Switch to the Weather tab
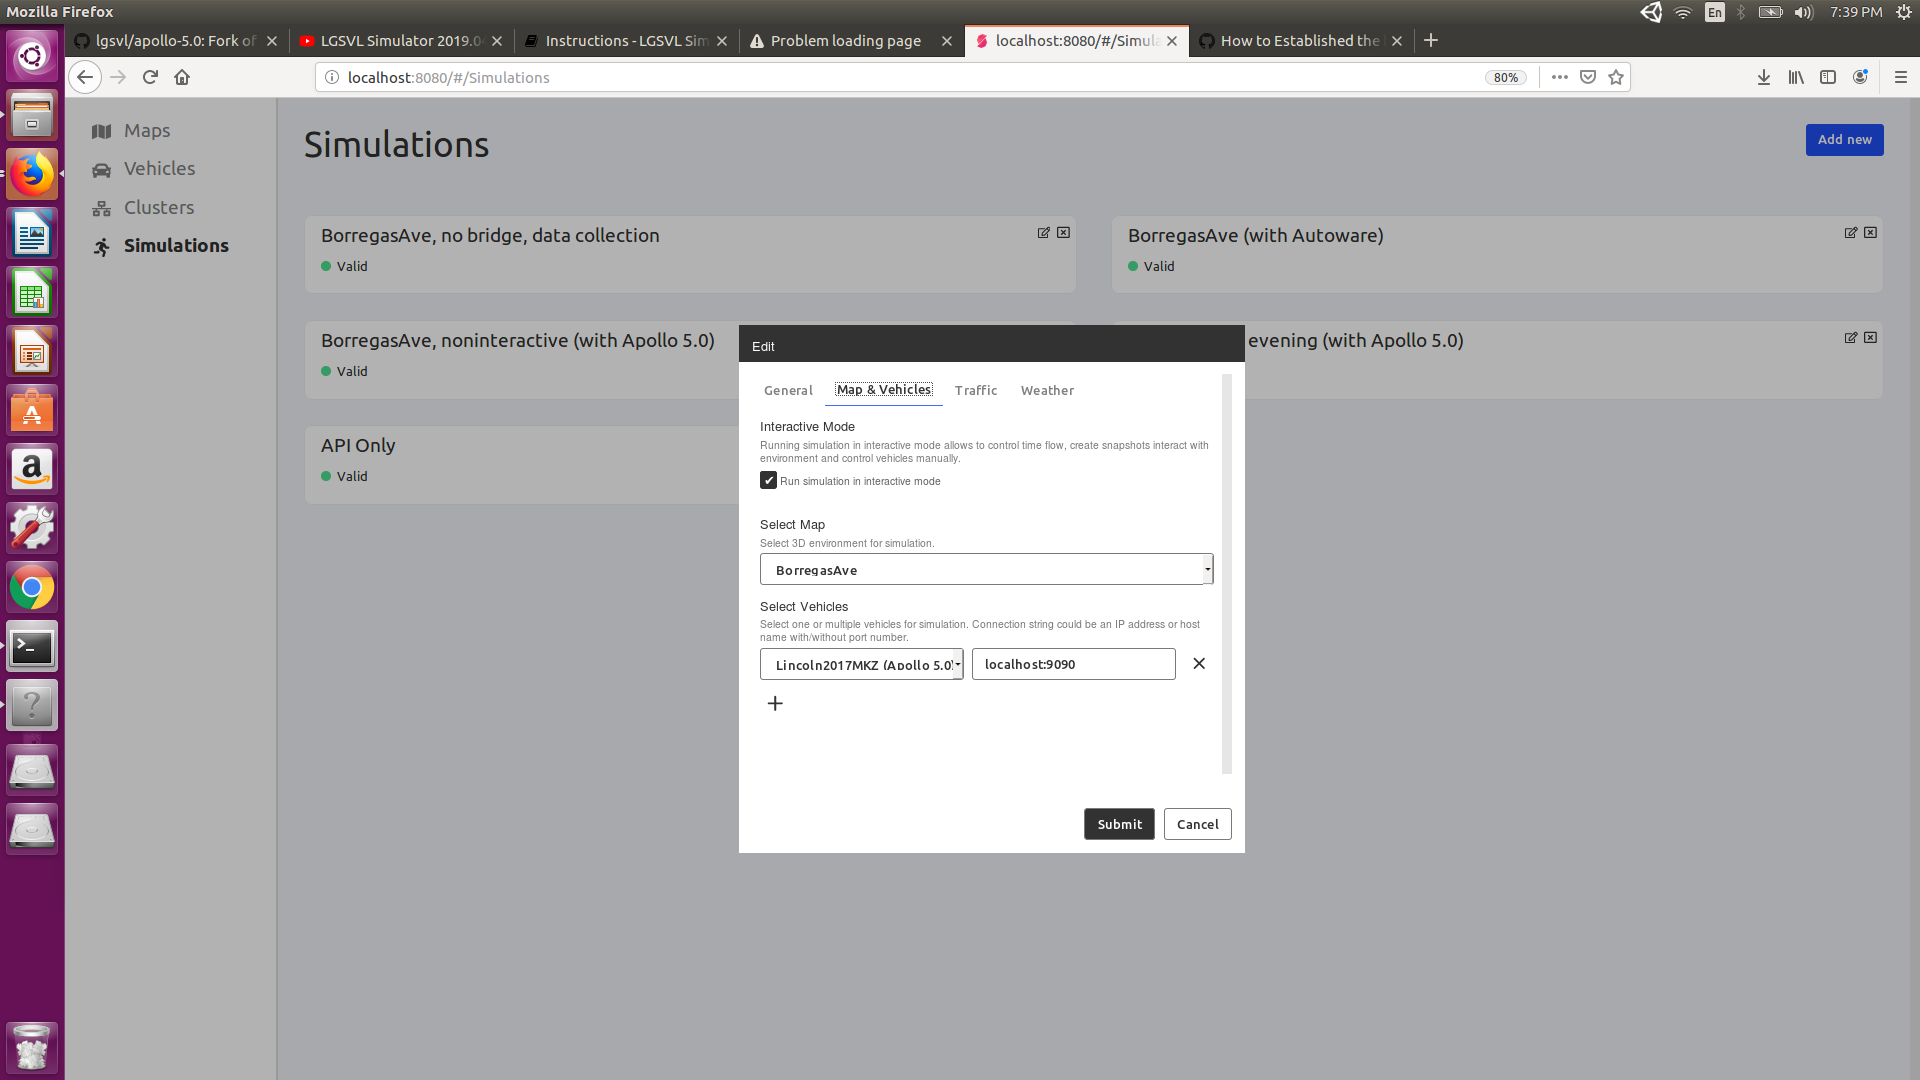 pyautogui.click(x=1047, y=391)
